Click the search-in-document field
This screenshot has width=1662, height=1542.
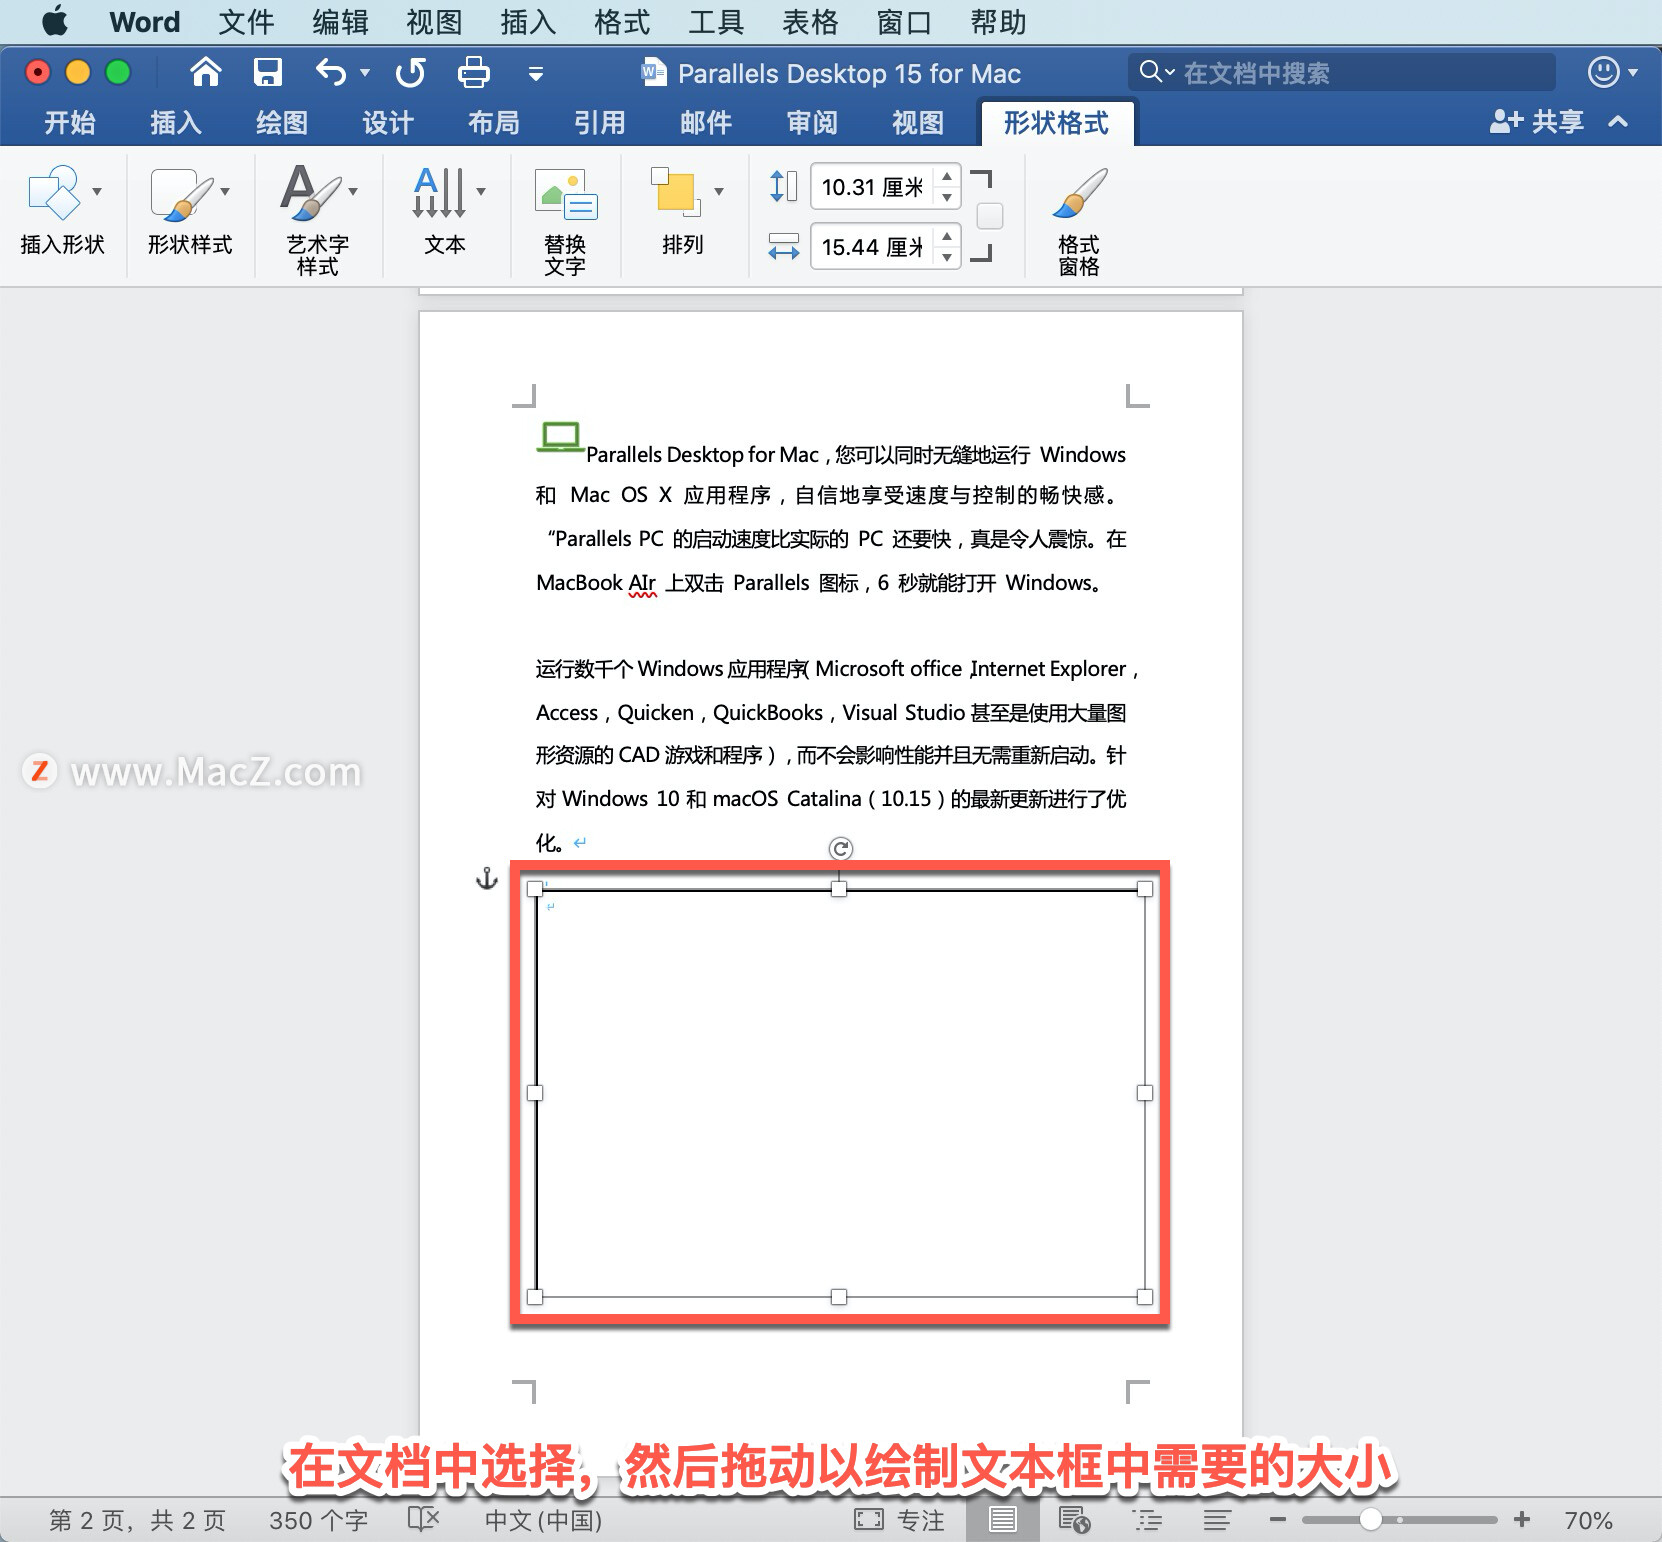(x=1342, y=72)
